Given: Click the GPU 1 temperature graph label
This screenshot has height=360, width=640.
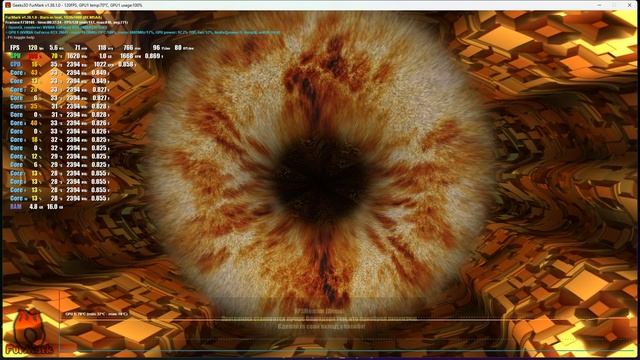Looking at the screenshot, I should coord(97,314).
